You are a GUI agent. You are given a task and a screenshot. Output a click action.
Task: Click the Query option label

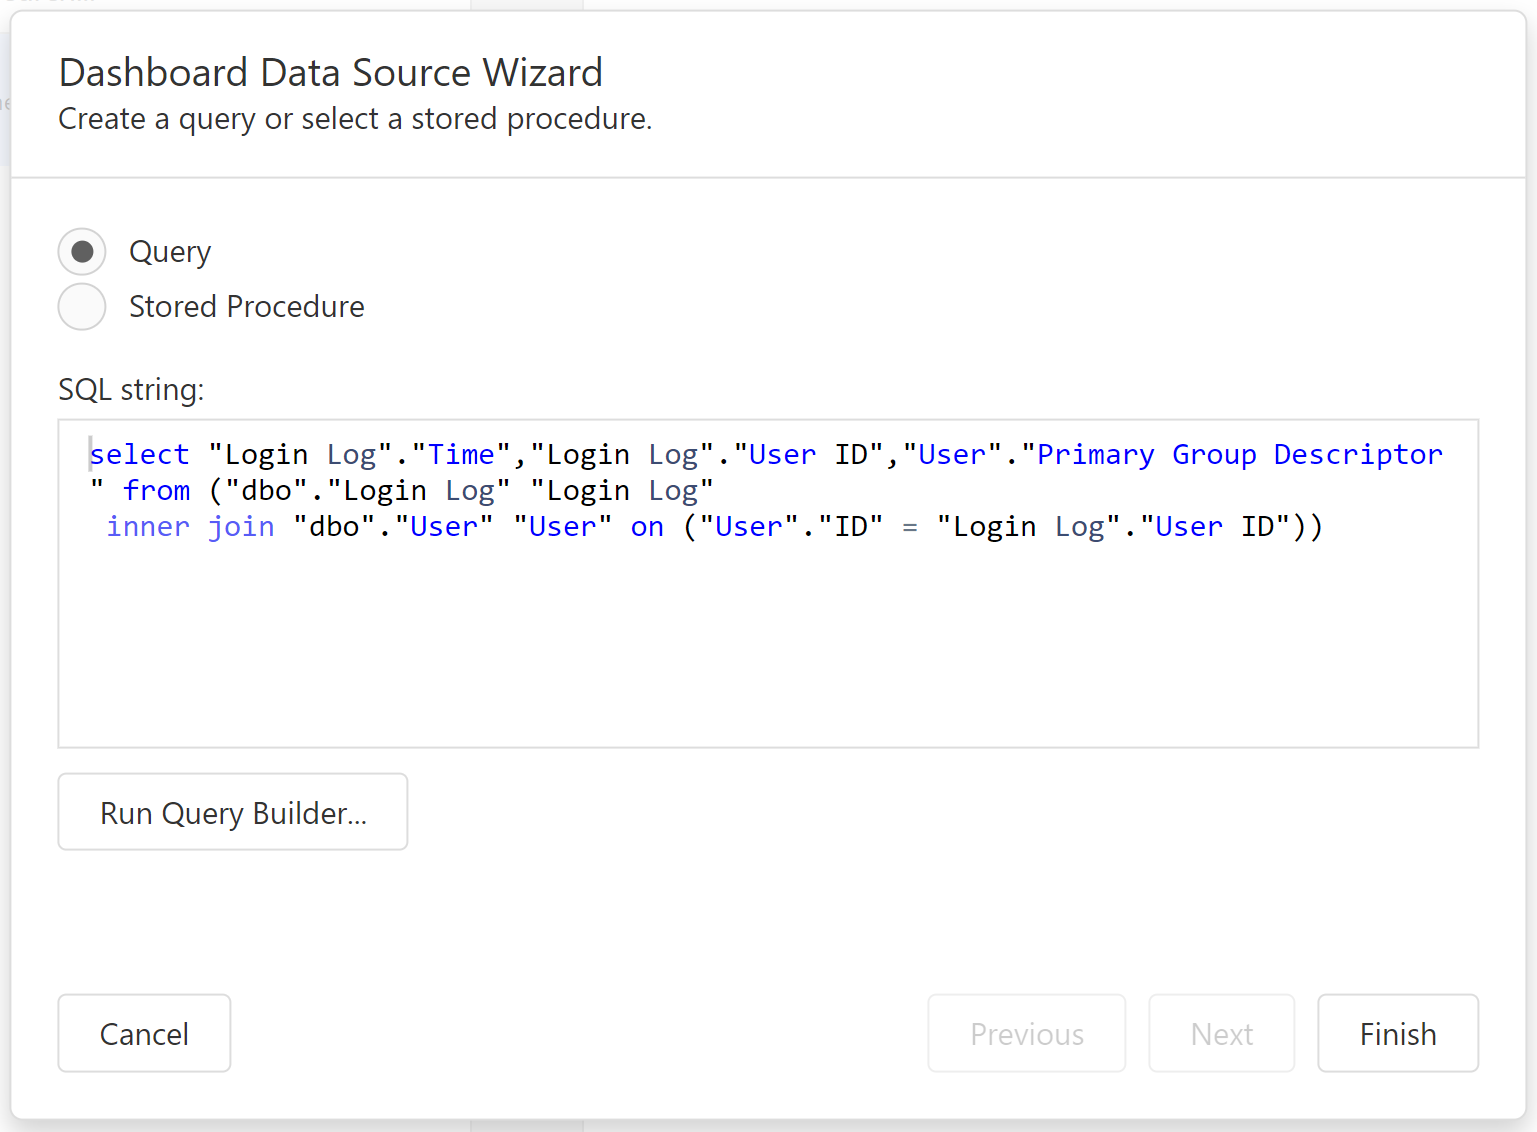tap(170, 252)
